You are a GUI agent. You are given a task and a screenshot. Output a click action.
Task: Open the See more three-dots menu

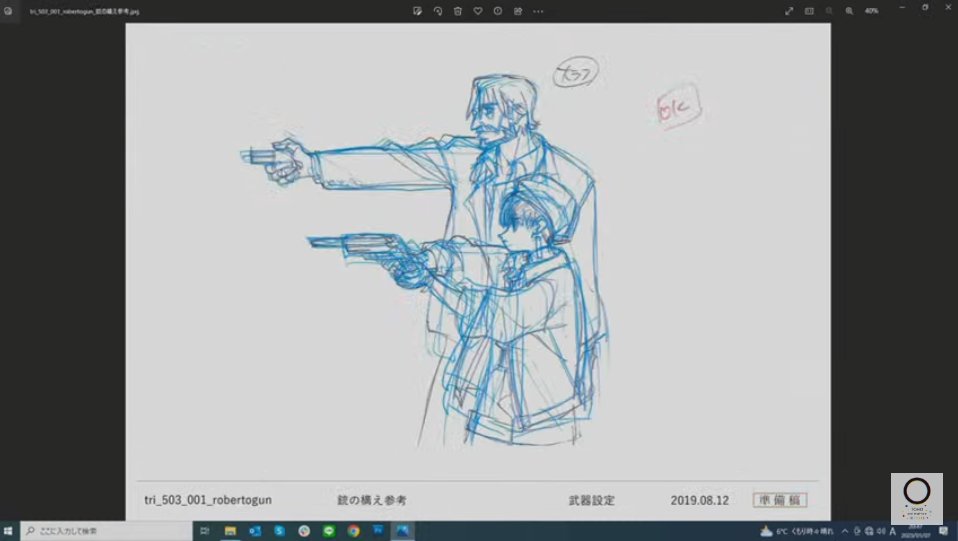coord(538,11)
